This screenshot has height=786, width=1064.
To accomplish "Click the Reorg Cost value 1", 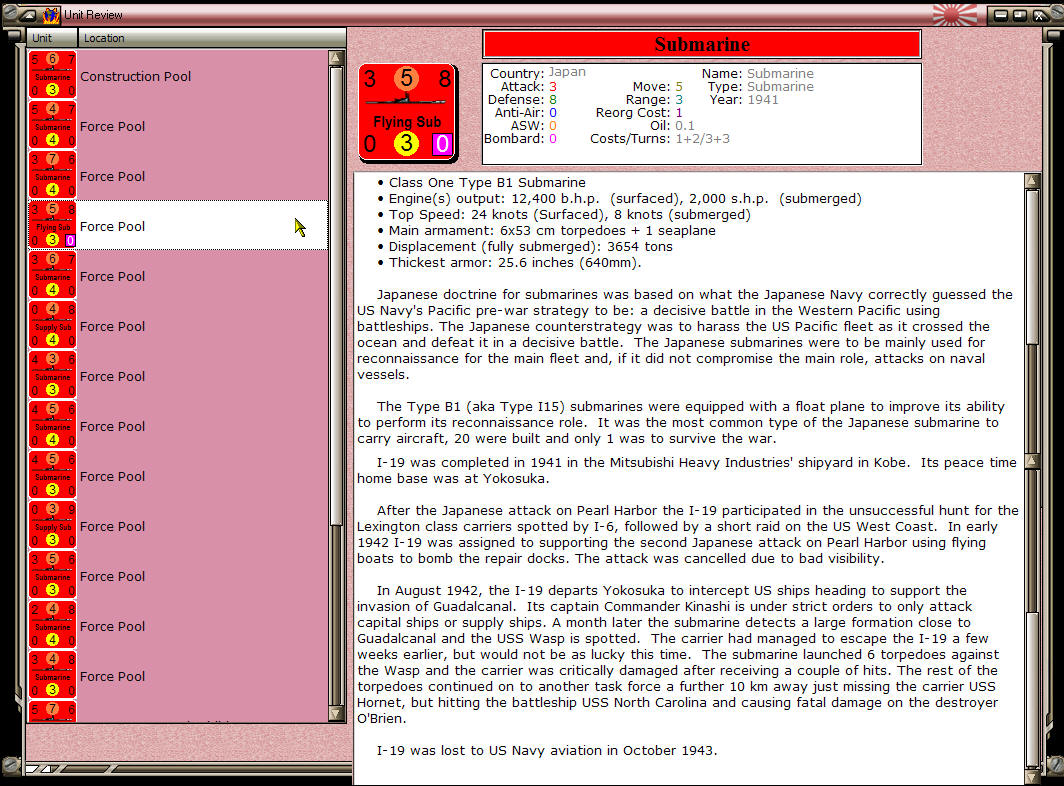I will coord(679,113).
